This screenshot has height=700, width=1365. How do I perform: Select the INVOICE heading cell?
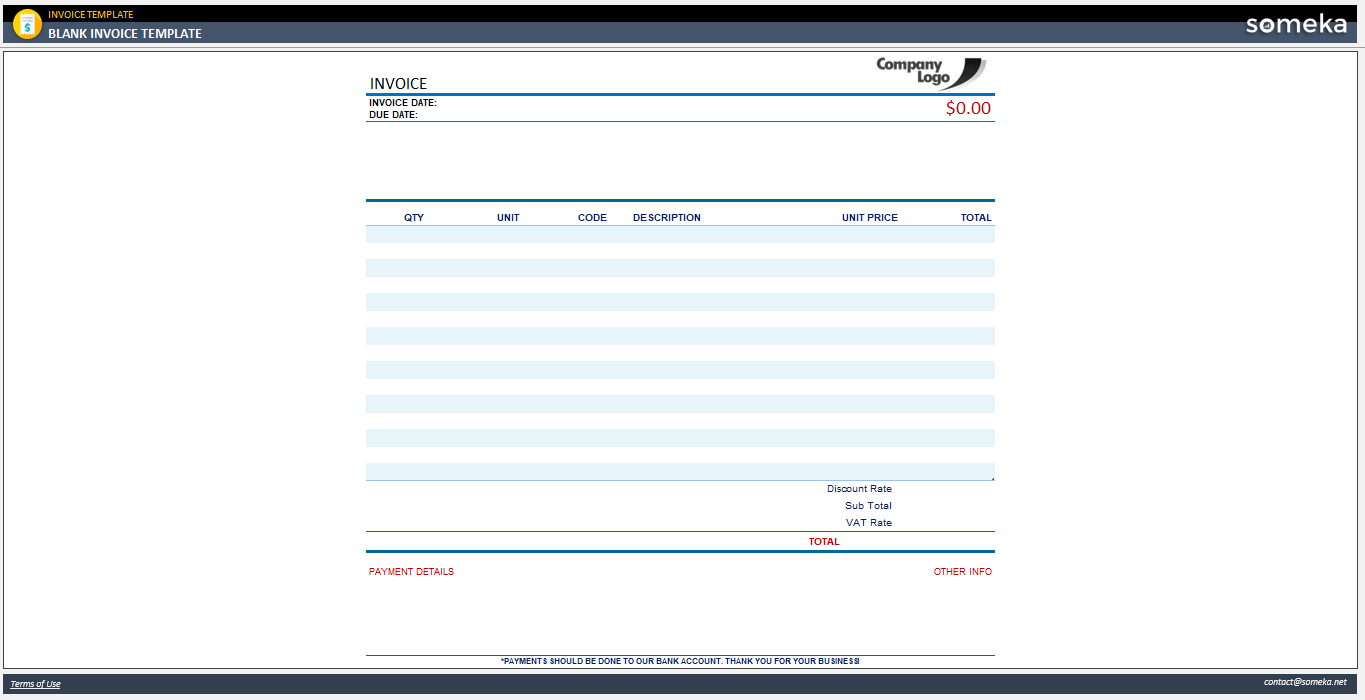click(x=398, y=84)
